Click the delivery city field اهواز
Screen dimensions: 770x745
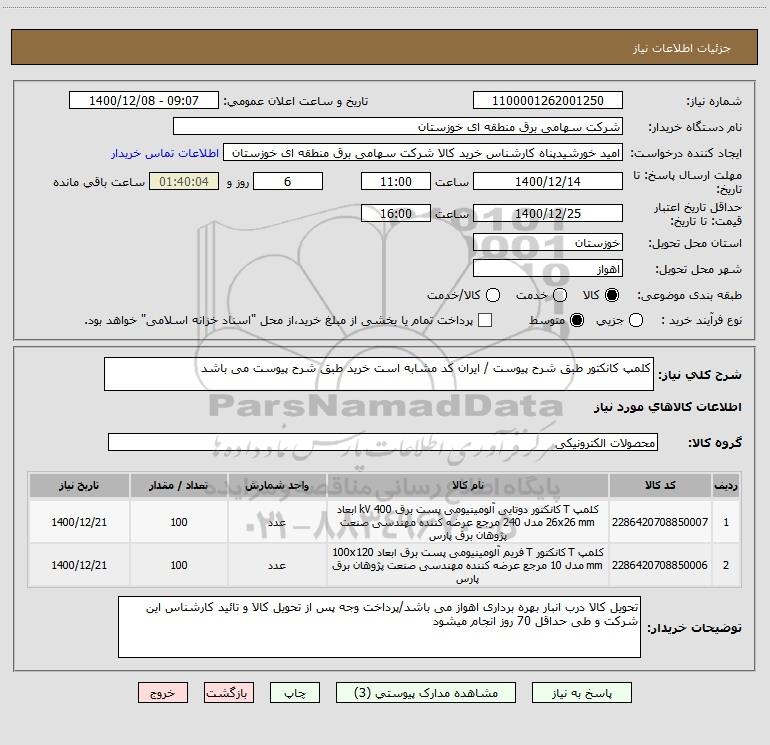coord(548,269)
